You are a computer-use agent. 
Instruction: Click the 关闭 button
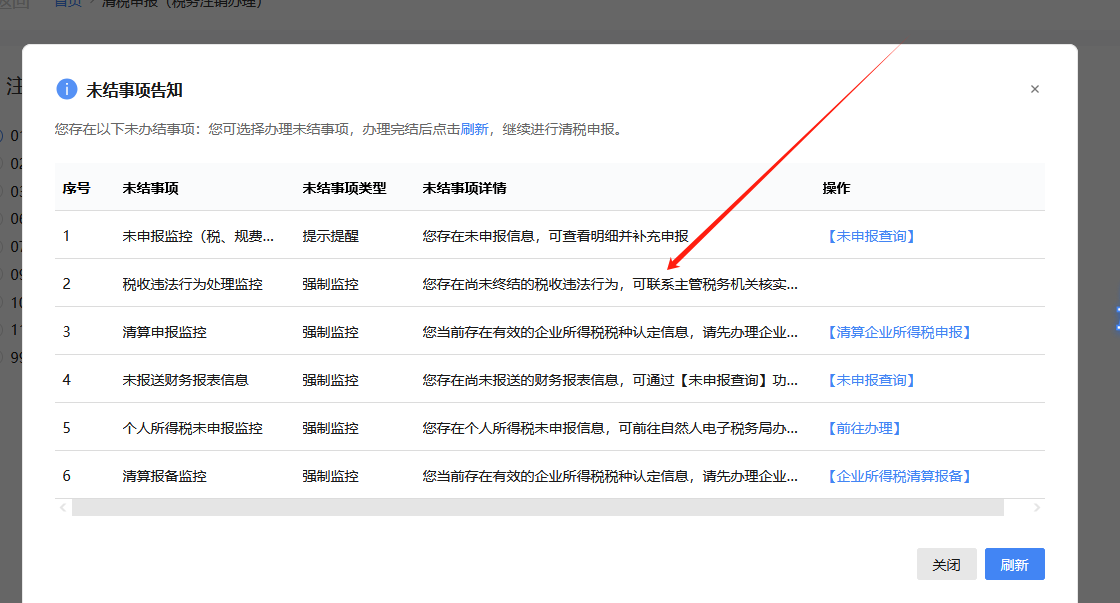tap(946, 564)
